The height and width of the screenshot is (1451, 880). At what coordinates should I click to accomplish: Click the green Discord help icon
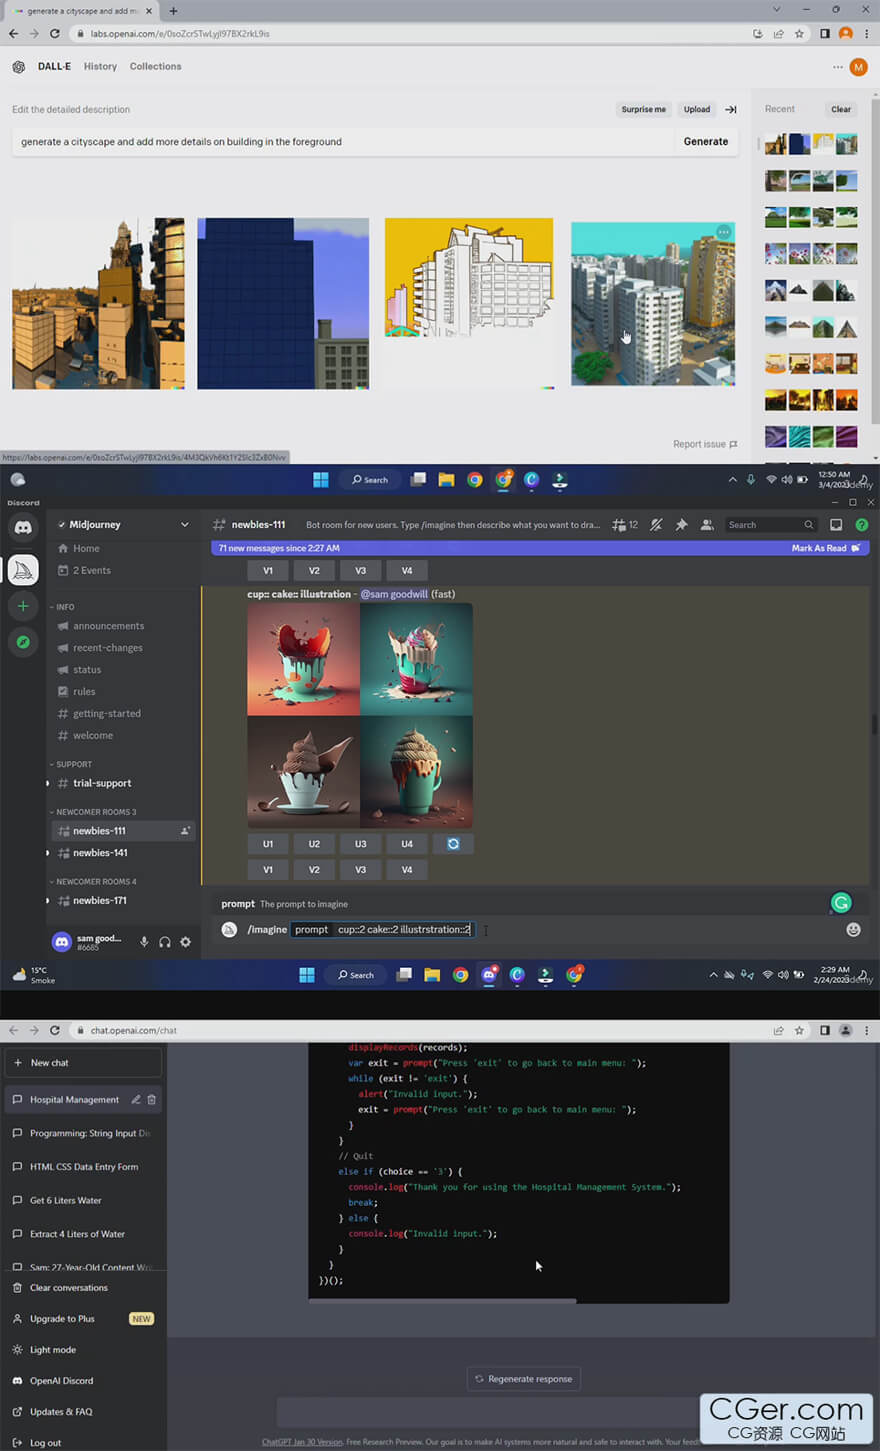coord(861,524)
